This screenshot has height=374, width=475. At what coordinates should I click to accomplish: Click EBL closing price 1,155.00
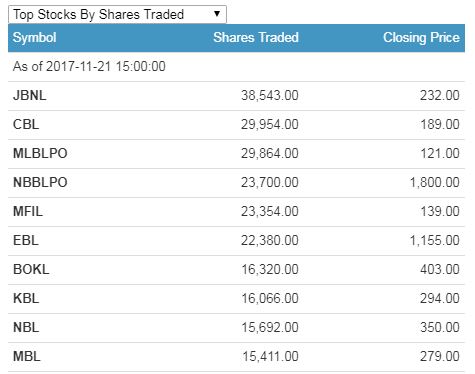coord(434,241)
